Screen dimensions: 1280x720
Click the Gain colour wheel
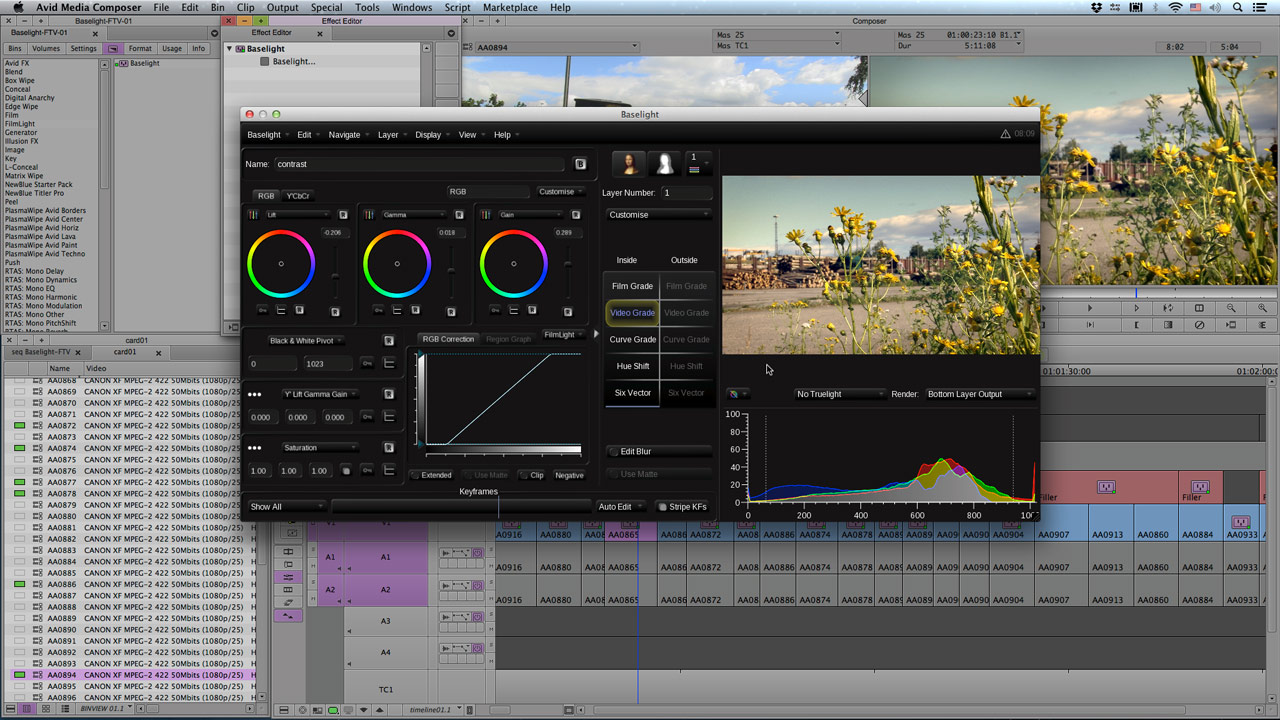click(513, 264)
